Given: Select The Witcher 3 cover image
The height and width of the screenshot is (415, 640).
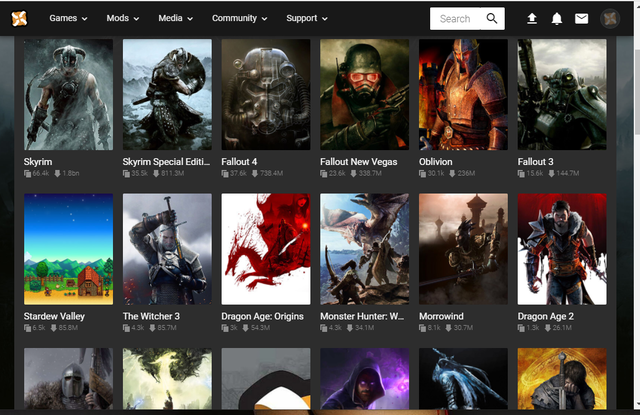Looking at the screenshot, I should [x=167, y=248].
